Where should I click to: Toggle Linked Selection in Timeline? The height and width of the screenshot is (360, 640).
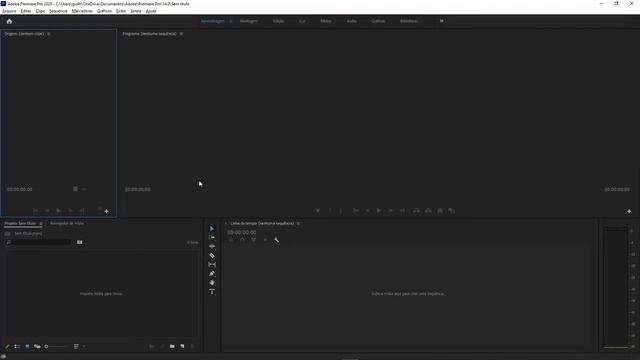click(253, 240)
